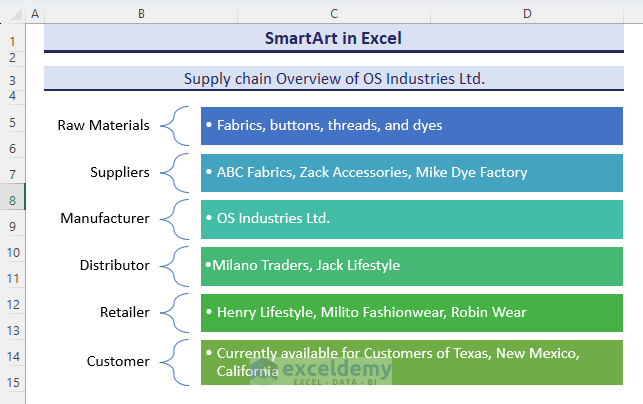Image resolution: width=643 pixels, height=404 pixels.
Task: Select the brace beside Raw Materials
Action: point(174,126)
